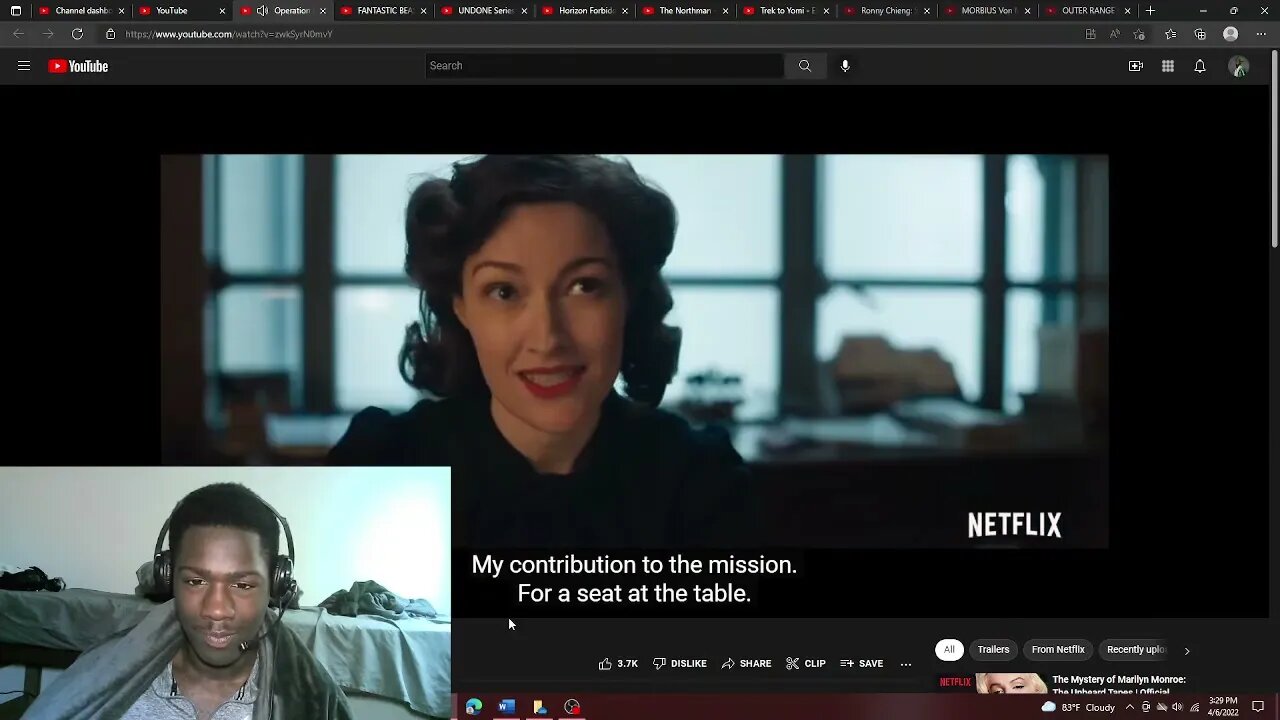The image size is (1280, 720).
Task: Select the All filter chip
Action: [x=949, y=650]
